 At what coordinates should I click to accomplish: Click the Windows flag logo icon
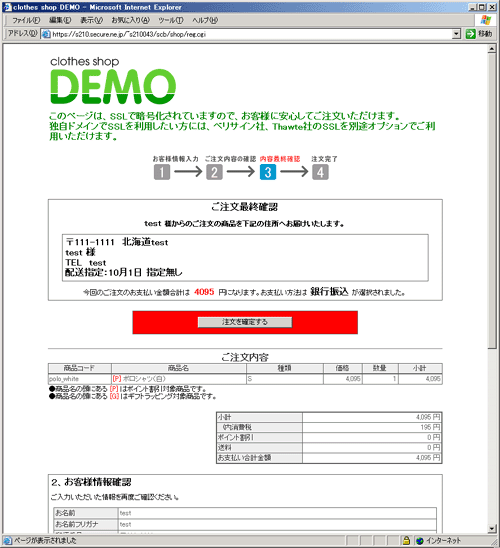pos(485,20)
